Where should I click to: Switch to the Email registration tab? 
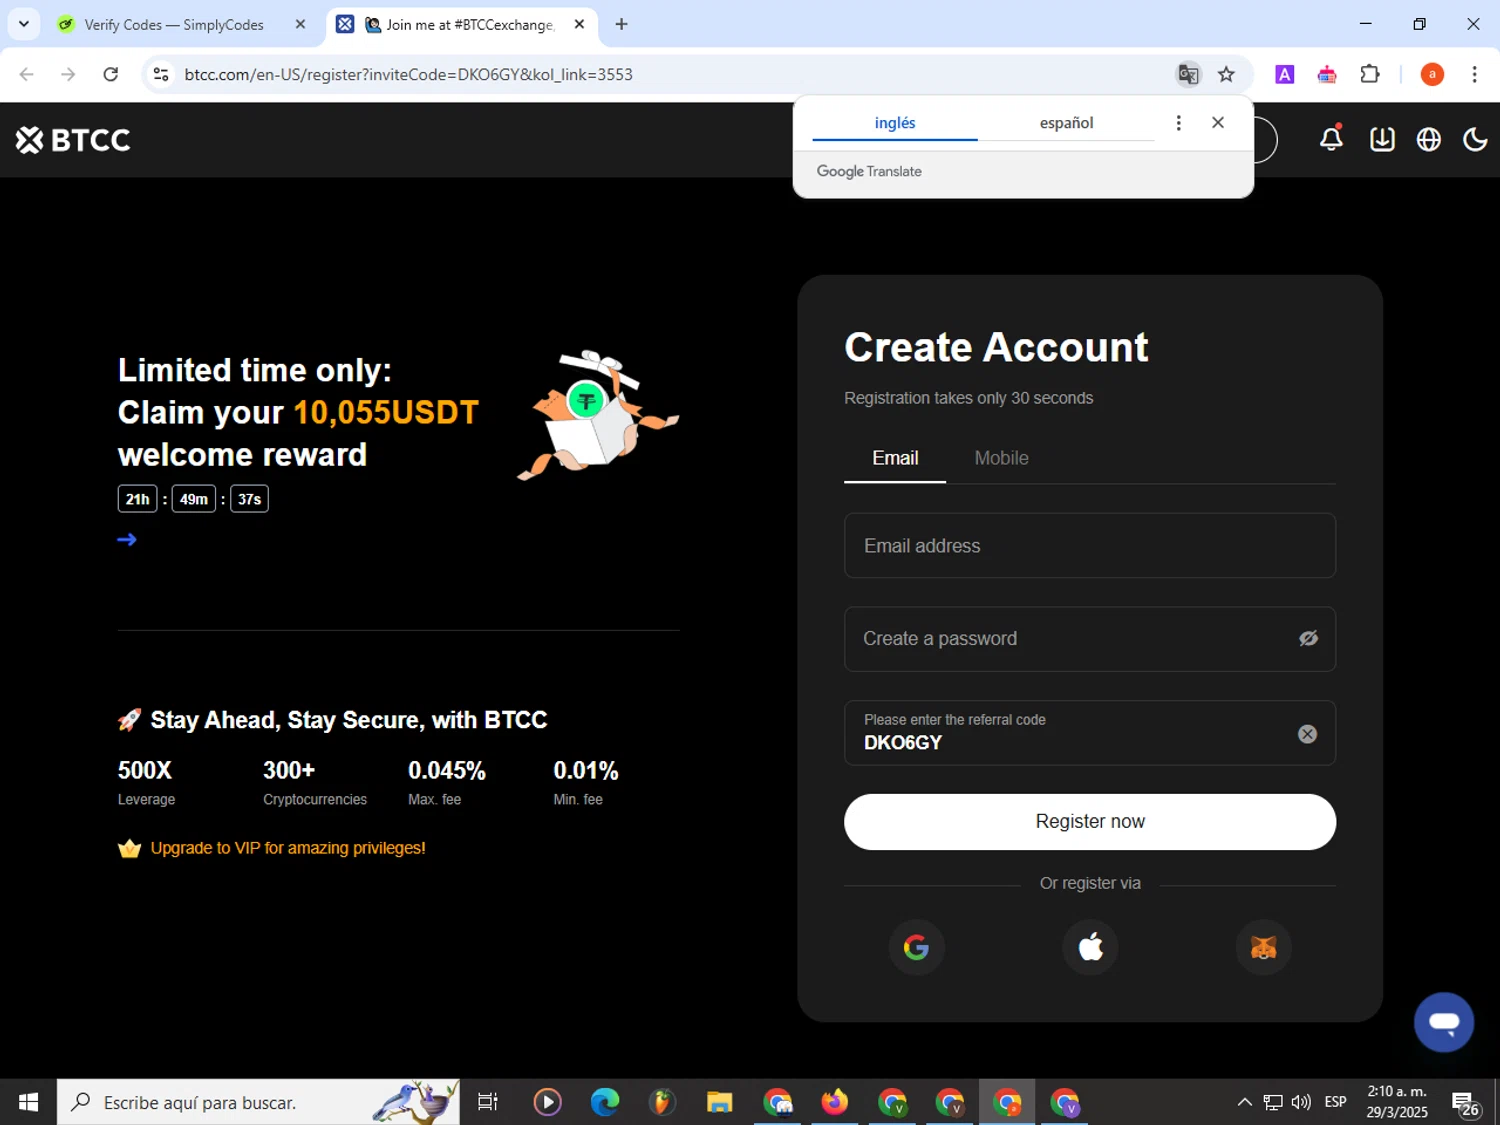[895, 458]
